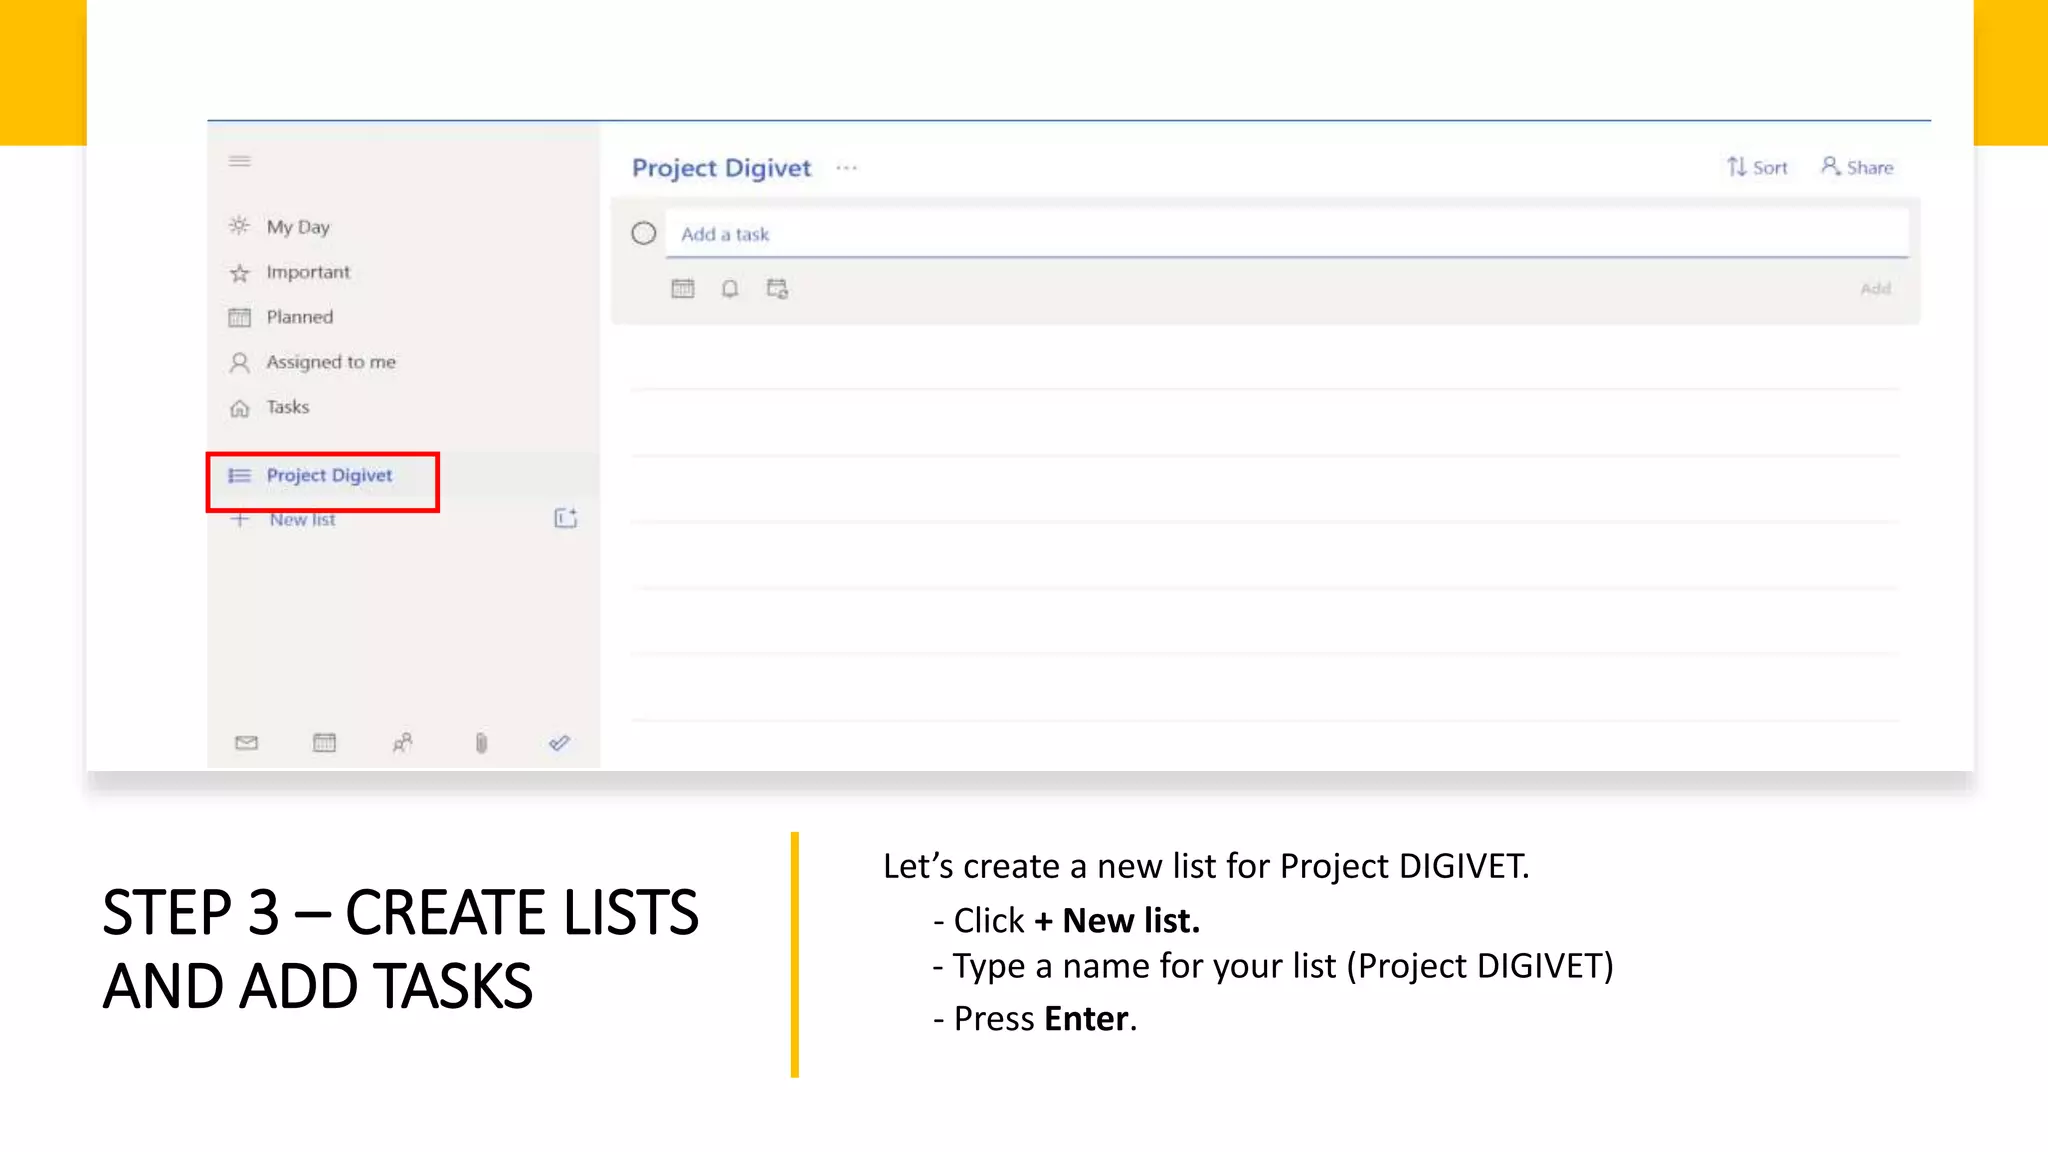Click the plus icon beside New list

240,520
